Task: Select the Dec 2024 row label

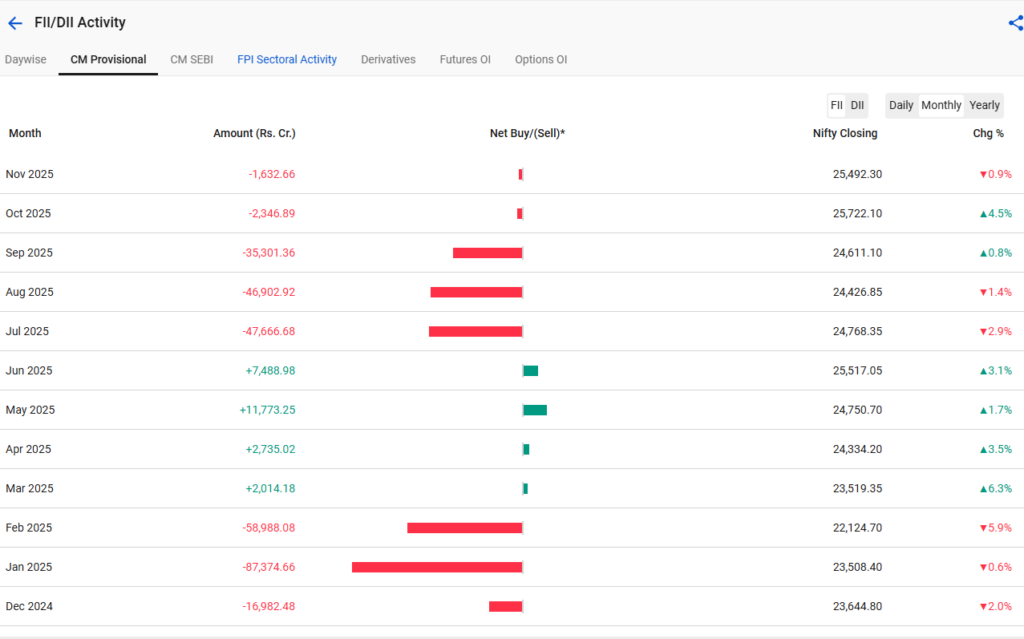Action: point(29,606)
